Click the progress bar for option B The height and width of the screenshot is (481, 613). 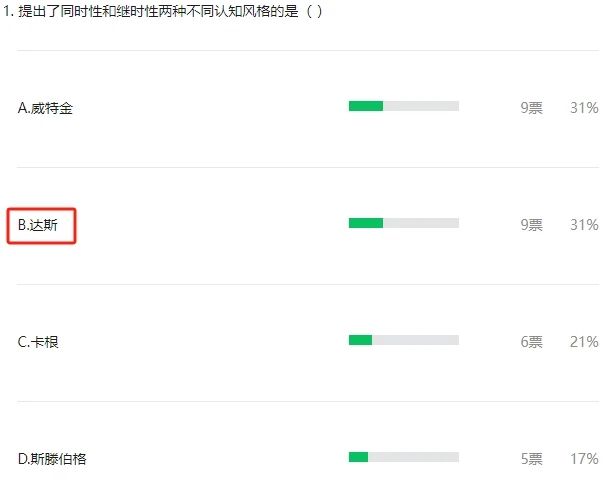(x=404, y=223)
